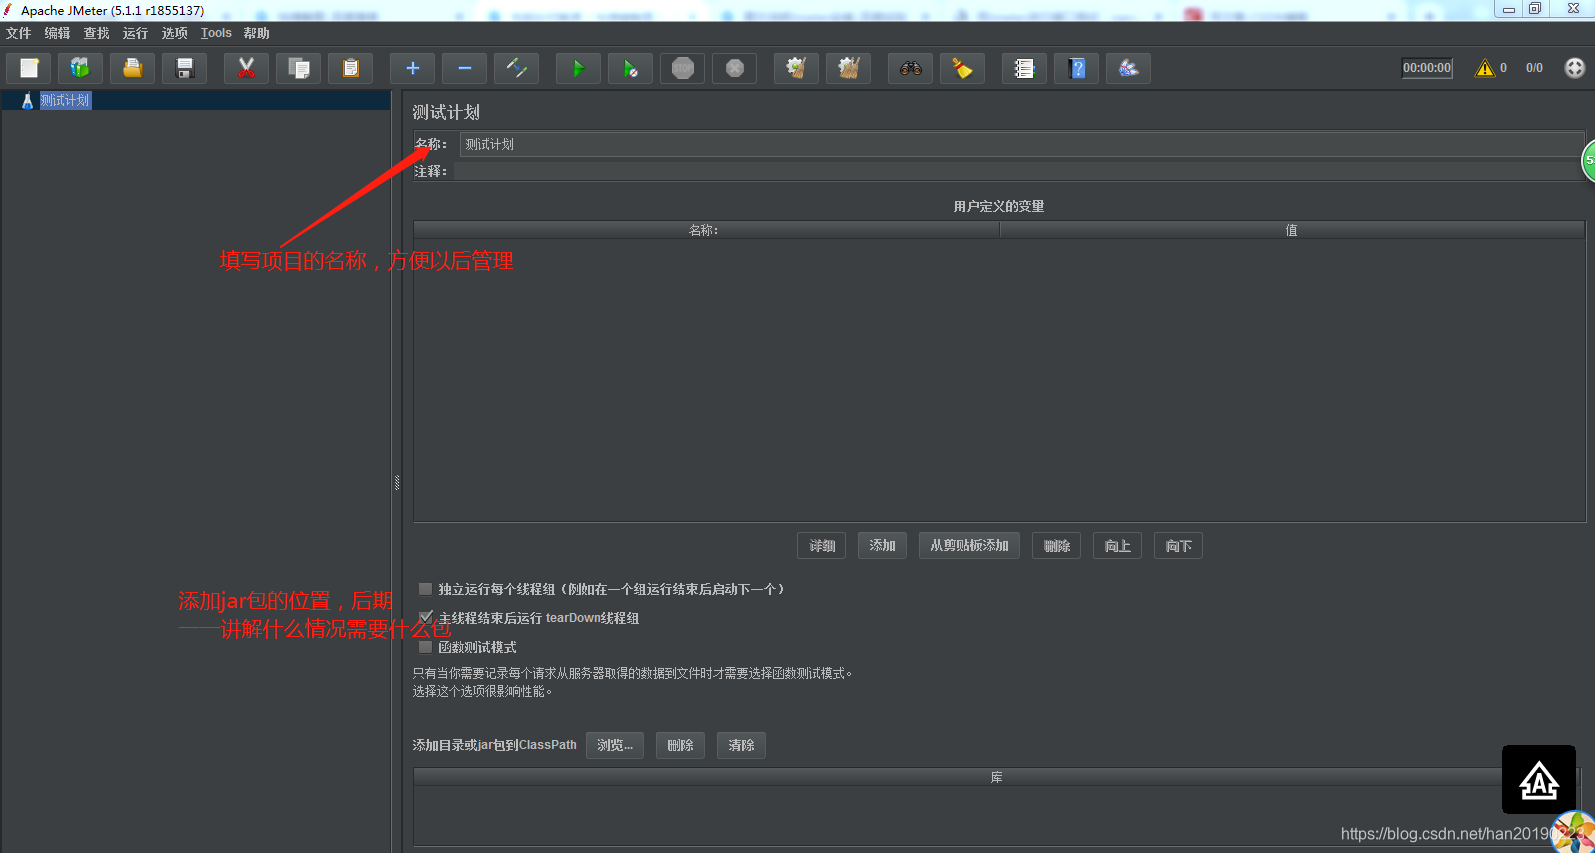Screen dimensions: 1595x853
Task: Clear results with the broom icon
Action: (796, 68)
